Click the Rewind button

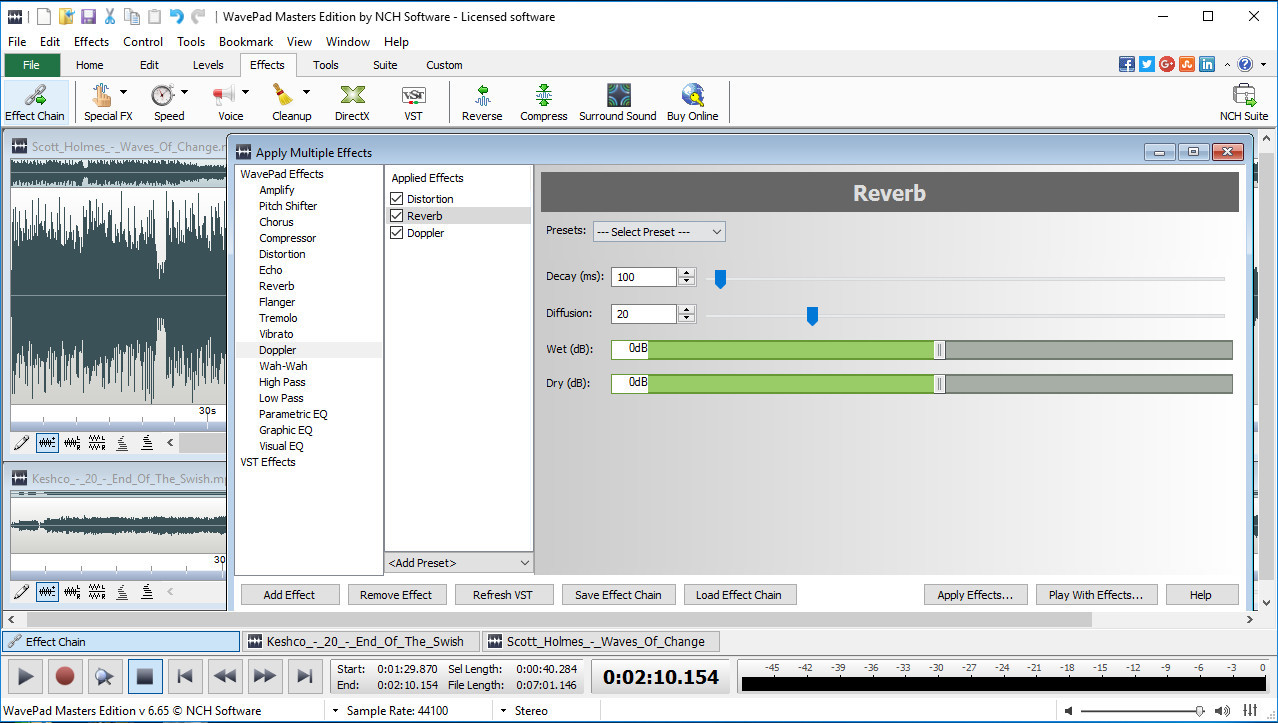(x=225, y=677)
